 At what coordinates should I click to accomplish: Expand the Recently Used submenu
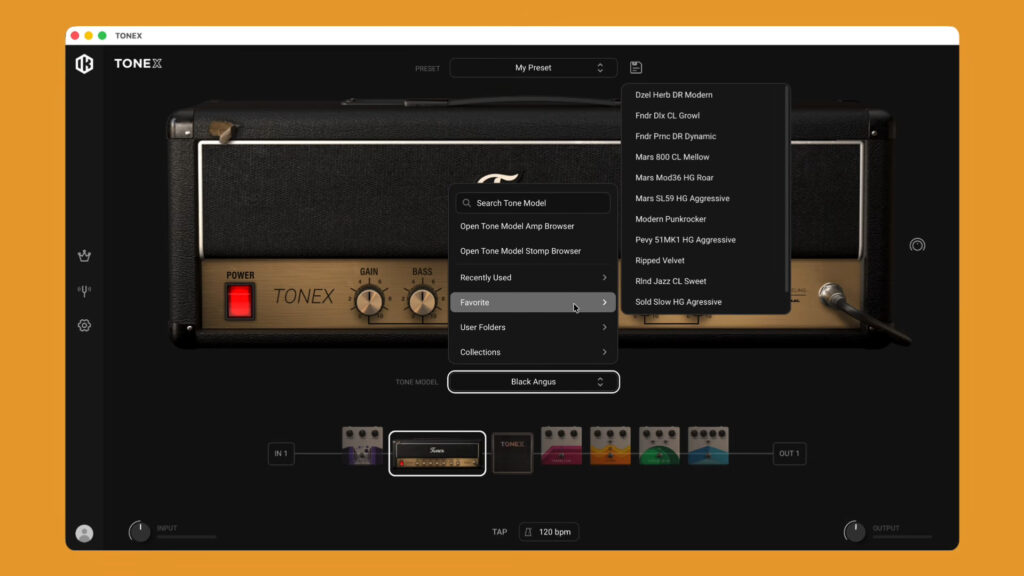pos(533,278)
